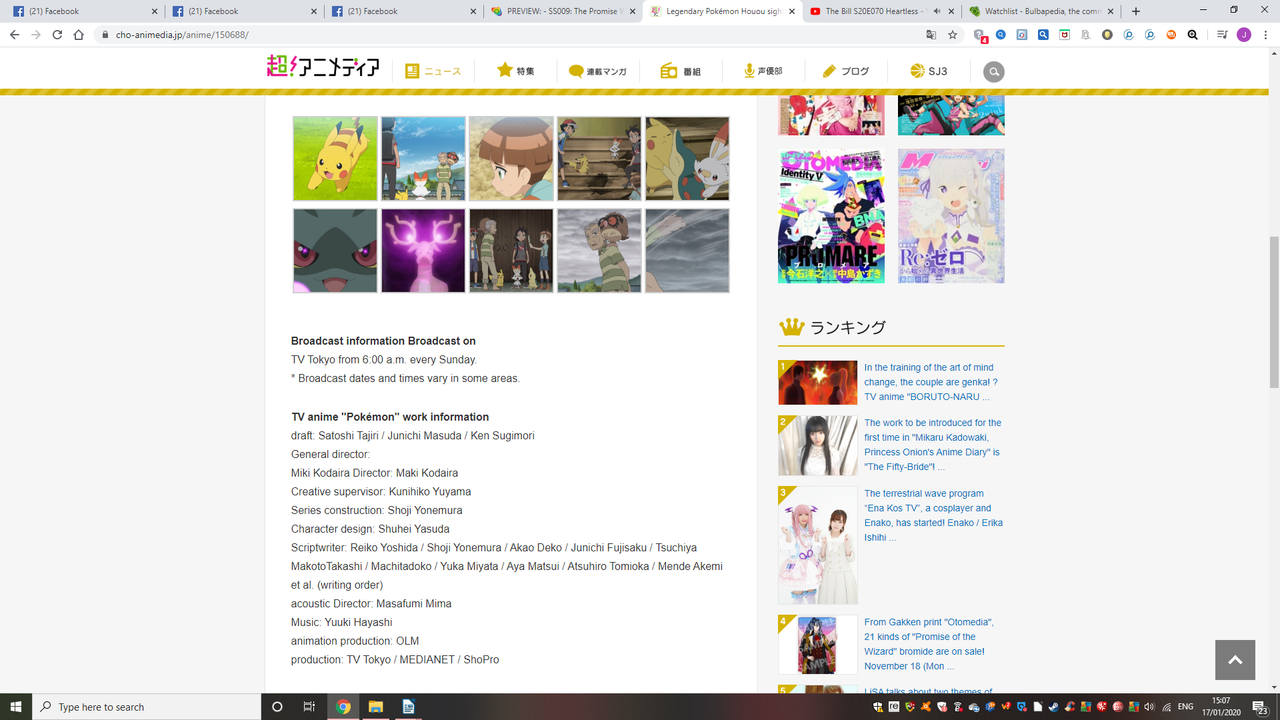Open the clock showing 15:07 17/01/2020
The width and height of the screenshot is (1280, 720).
(1223, 707)
